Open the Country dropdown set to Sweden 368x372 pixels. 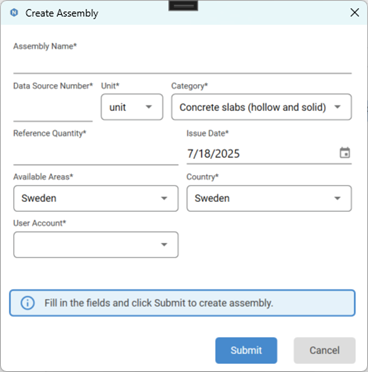[269, 198]
